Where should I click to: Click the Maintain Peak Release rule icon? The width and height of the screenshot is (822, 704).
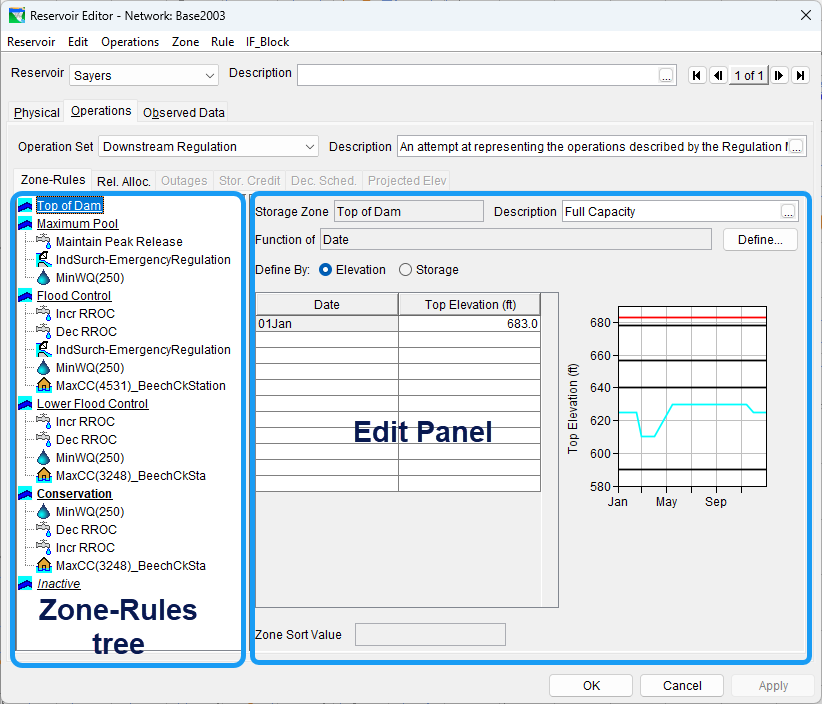[x=44, y=242]
